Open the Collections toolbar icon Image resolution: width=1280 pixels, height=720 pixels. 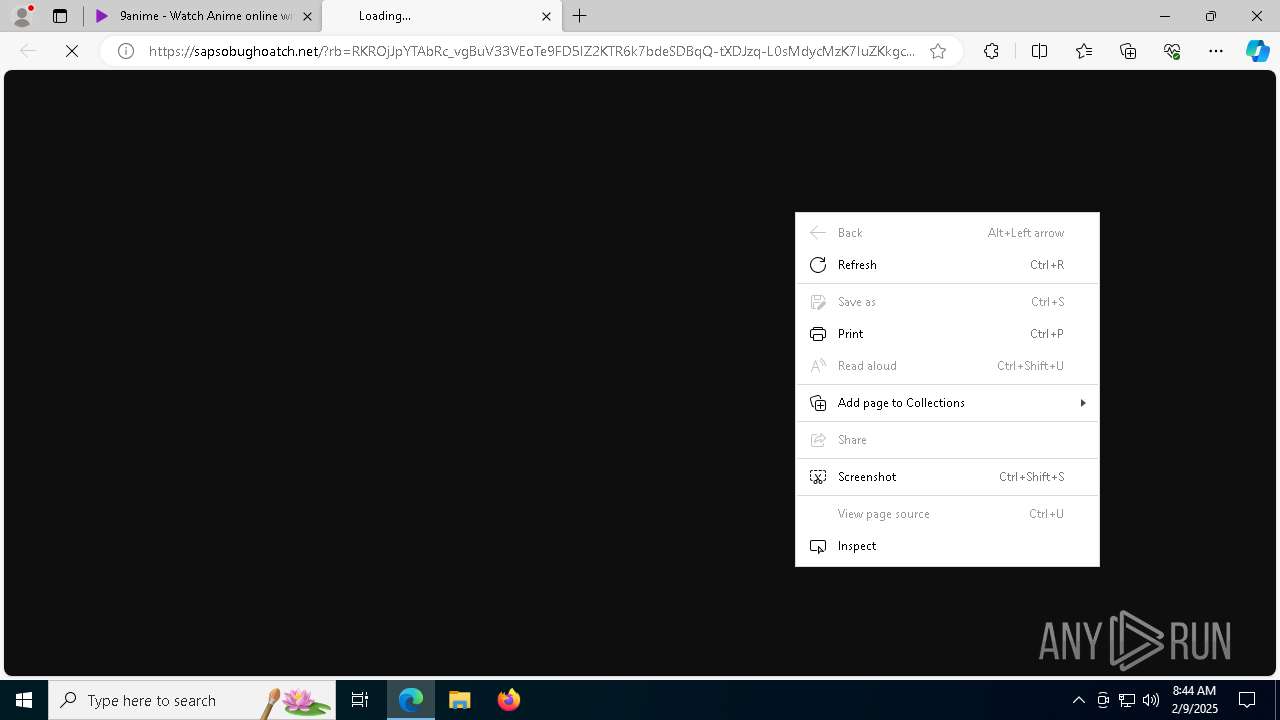coord(1128,51)
